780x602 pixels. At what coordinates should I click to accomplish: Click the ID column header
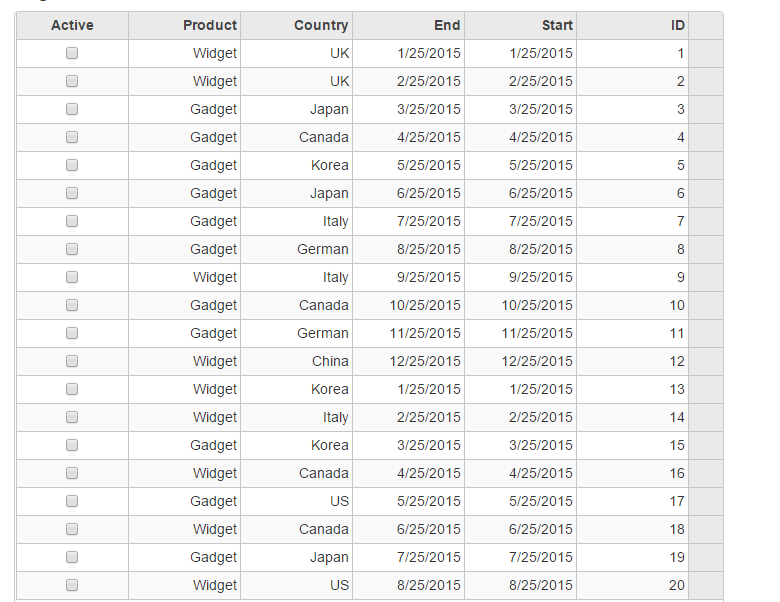(x=633, y=26)
